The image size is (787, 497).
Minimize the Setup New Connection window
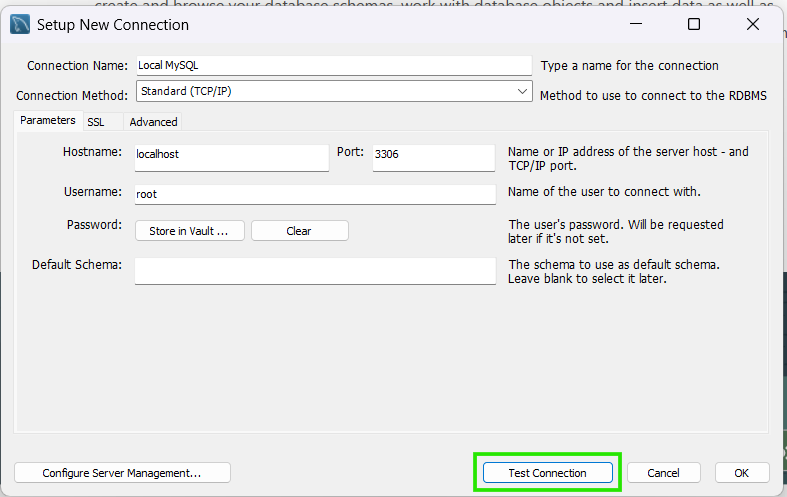click(636, 24)
